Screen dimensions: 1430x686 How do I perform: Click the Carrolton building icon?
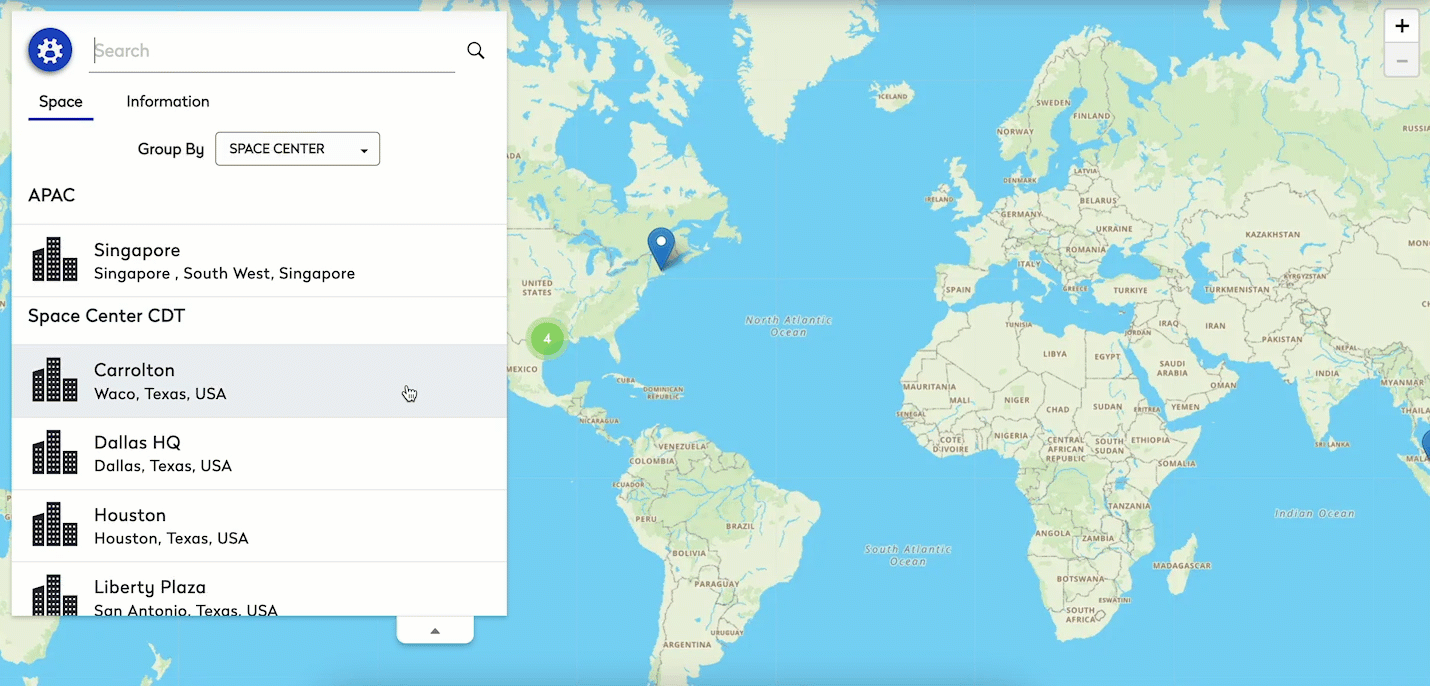coord(55,381)
